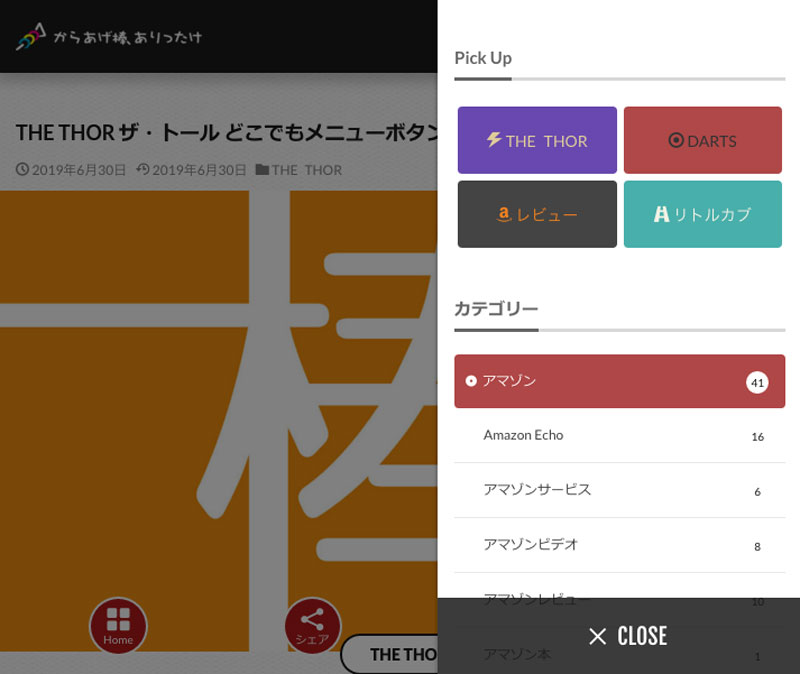The width and height of the screenshot is (800, 674).
Task: Click the first 2019年6月30日 publish date
Action: (x=79, y=170)
